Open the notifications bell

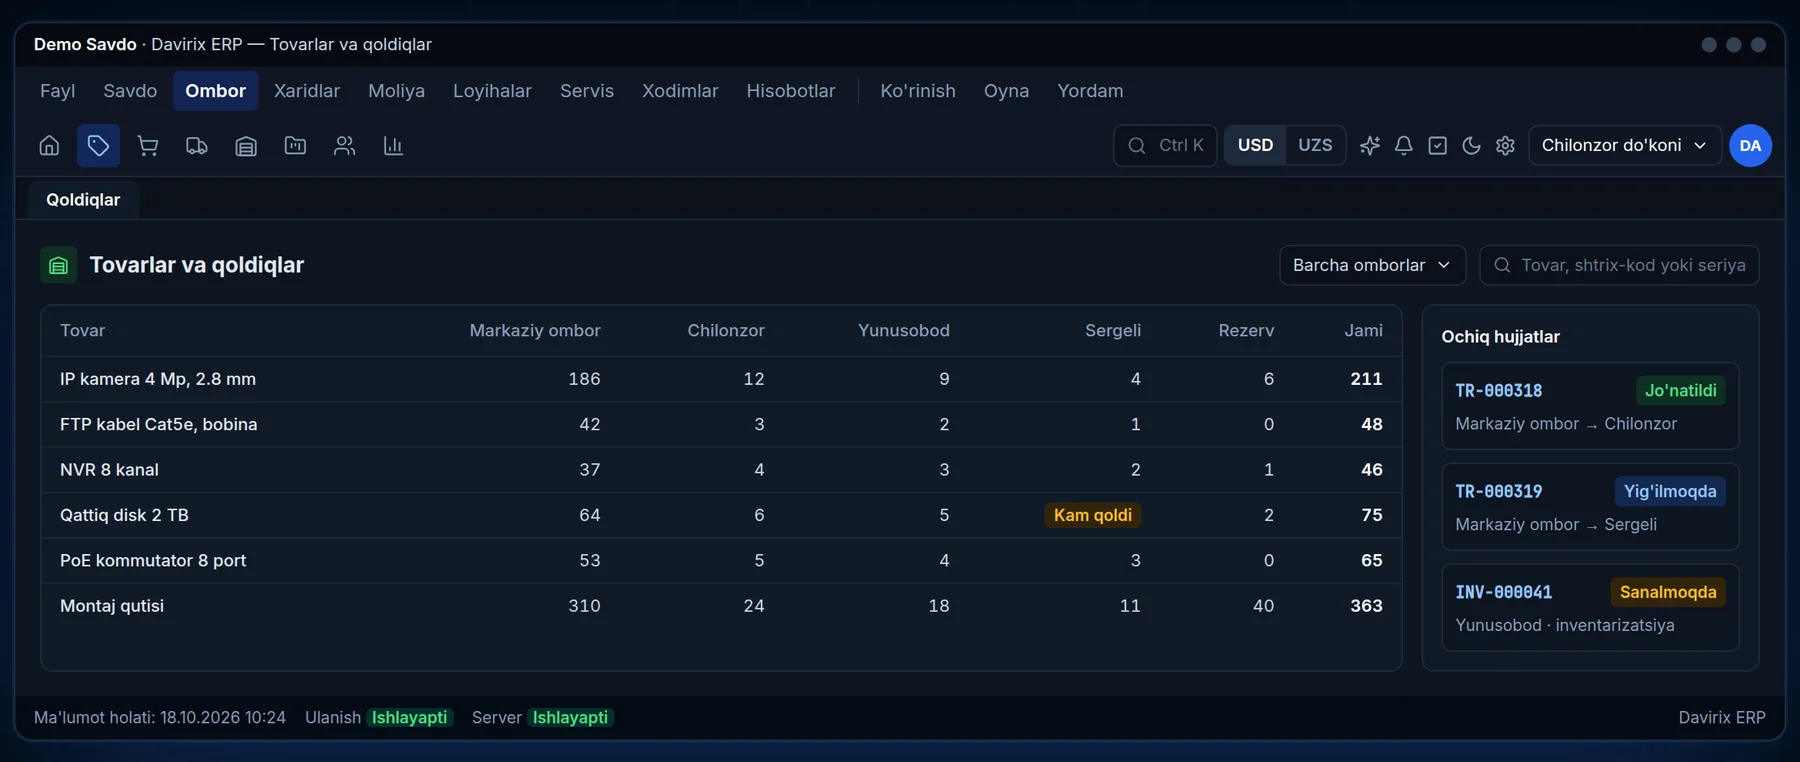[x=1404, y=146]
